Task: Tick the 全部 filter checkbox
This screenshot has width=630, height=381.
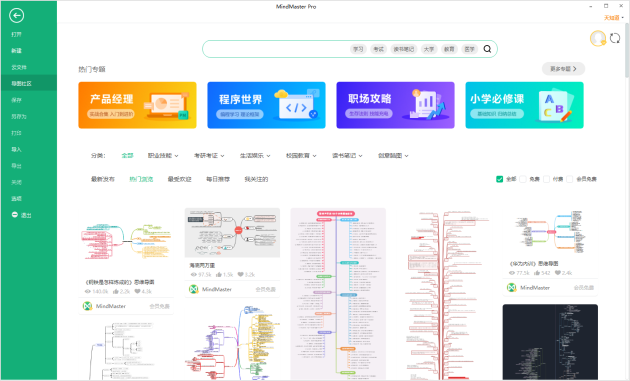Action: coord(499,179)
